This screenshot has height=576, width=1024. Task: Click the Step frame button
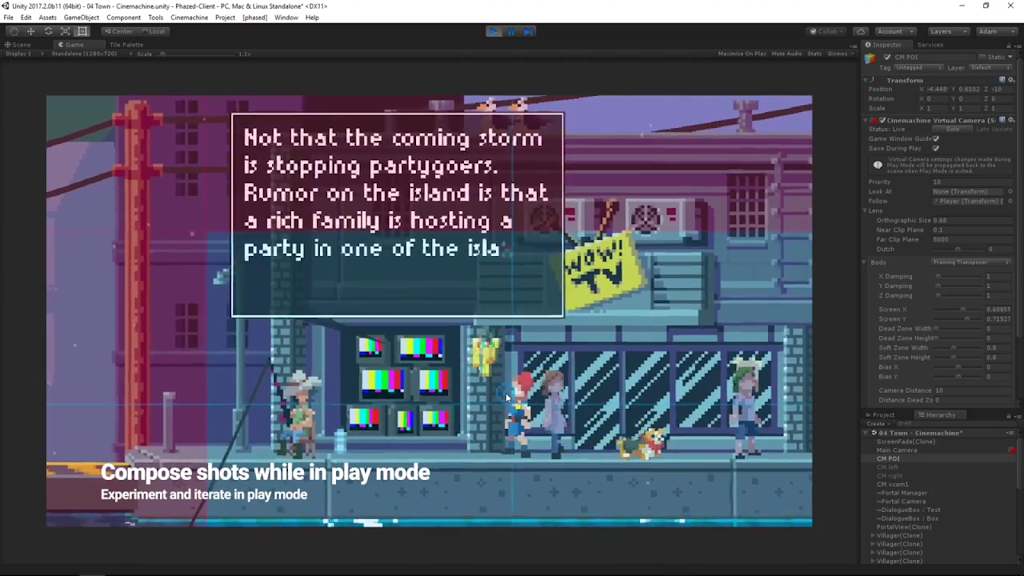coord(528,31)
